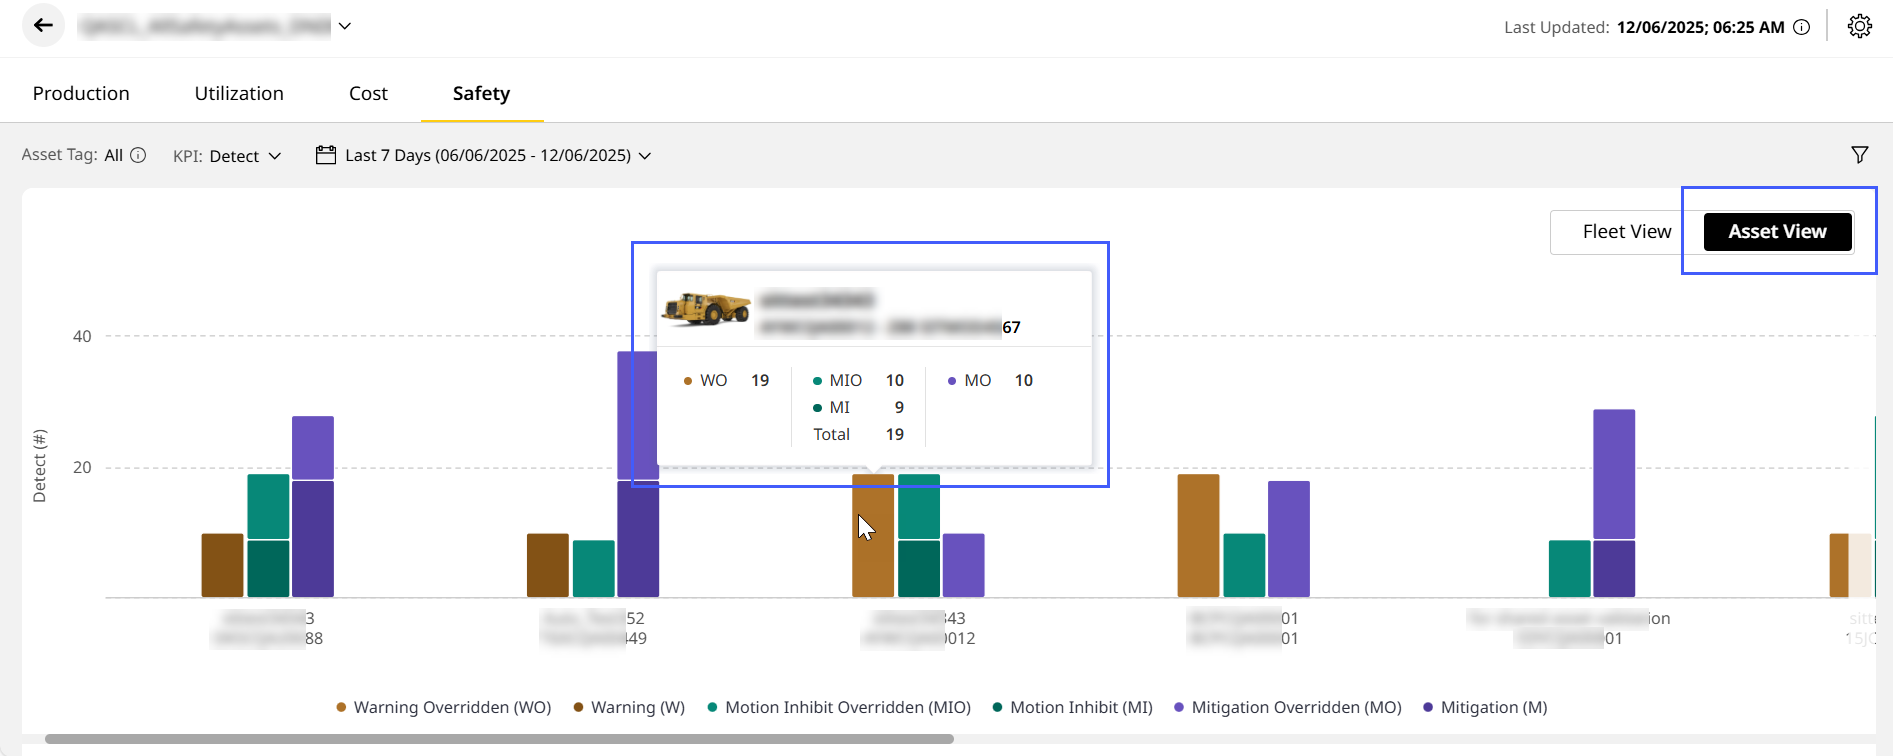The width and height of the screenshot is (1893, 756).
Task: Click the filter funnel icon
Action: (1859, 155)
